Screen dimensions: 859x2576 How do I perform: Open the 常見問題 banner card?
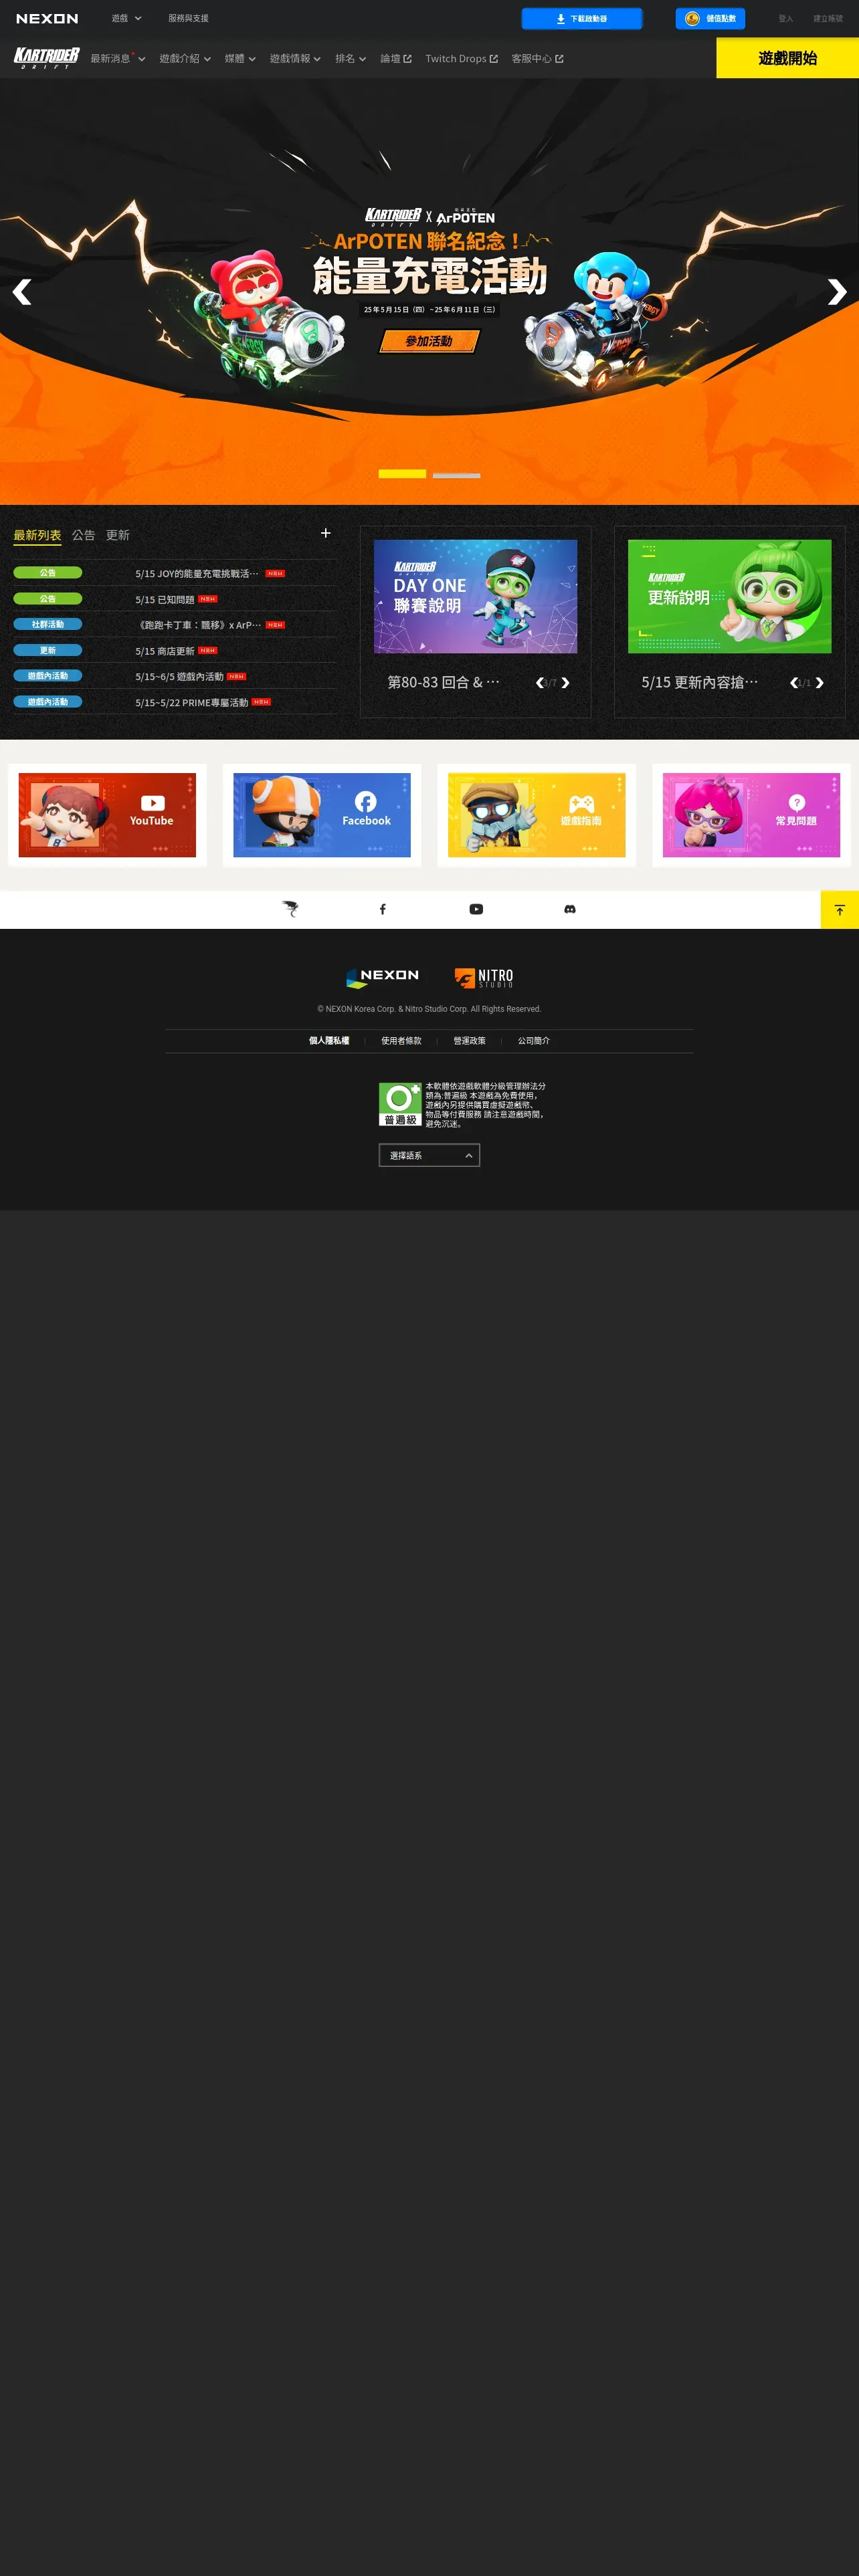[x=751, y=815]
